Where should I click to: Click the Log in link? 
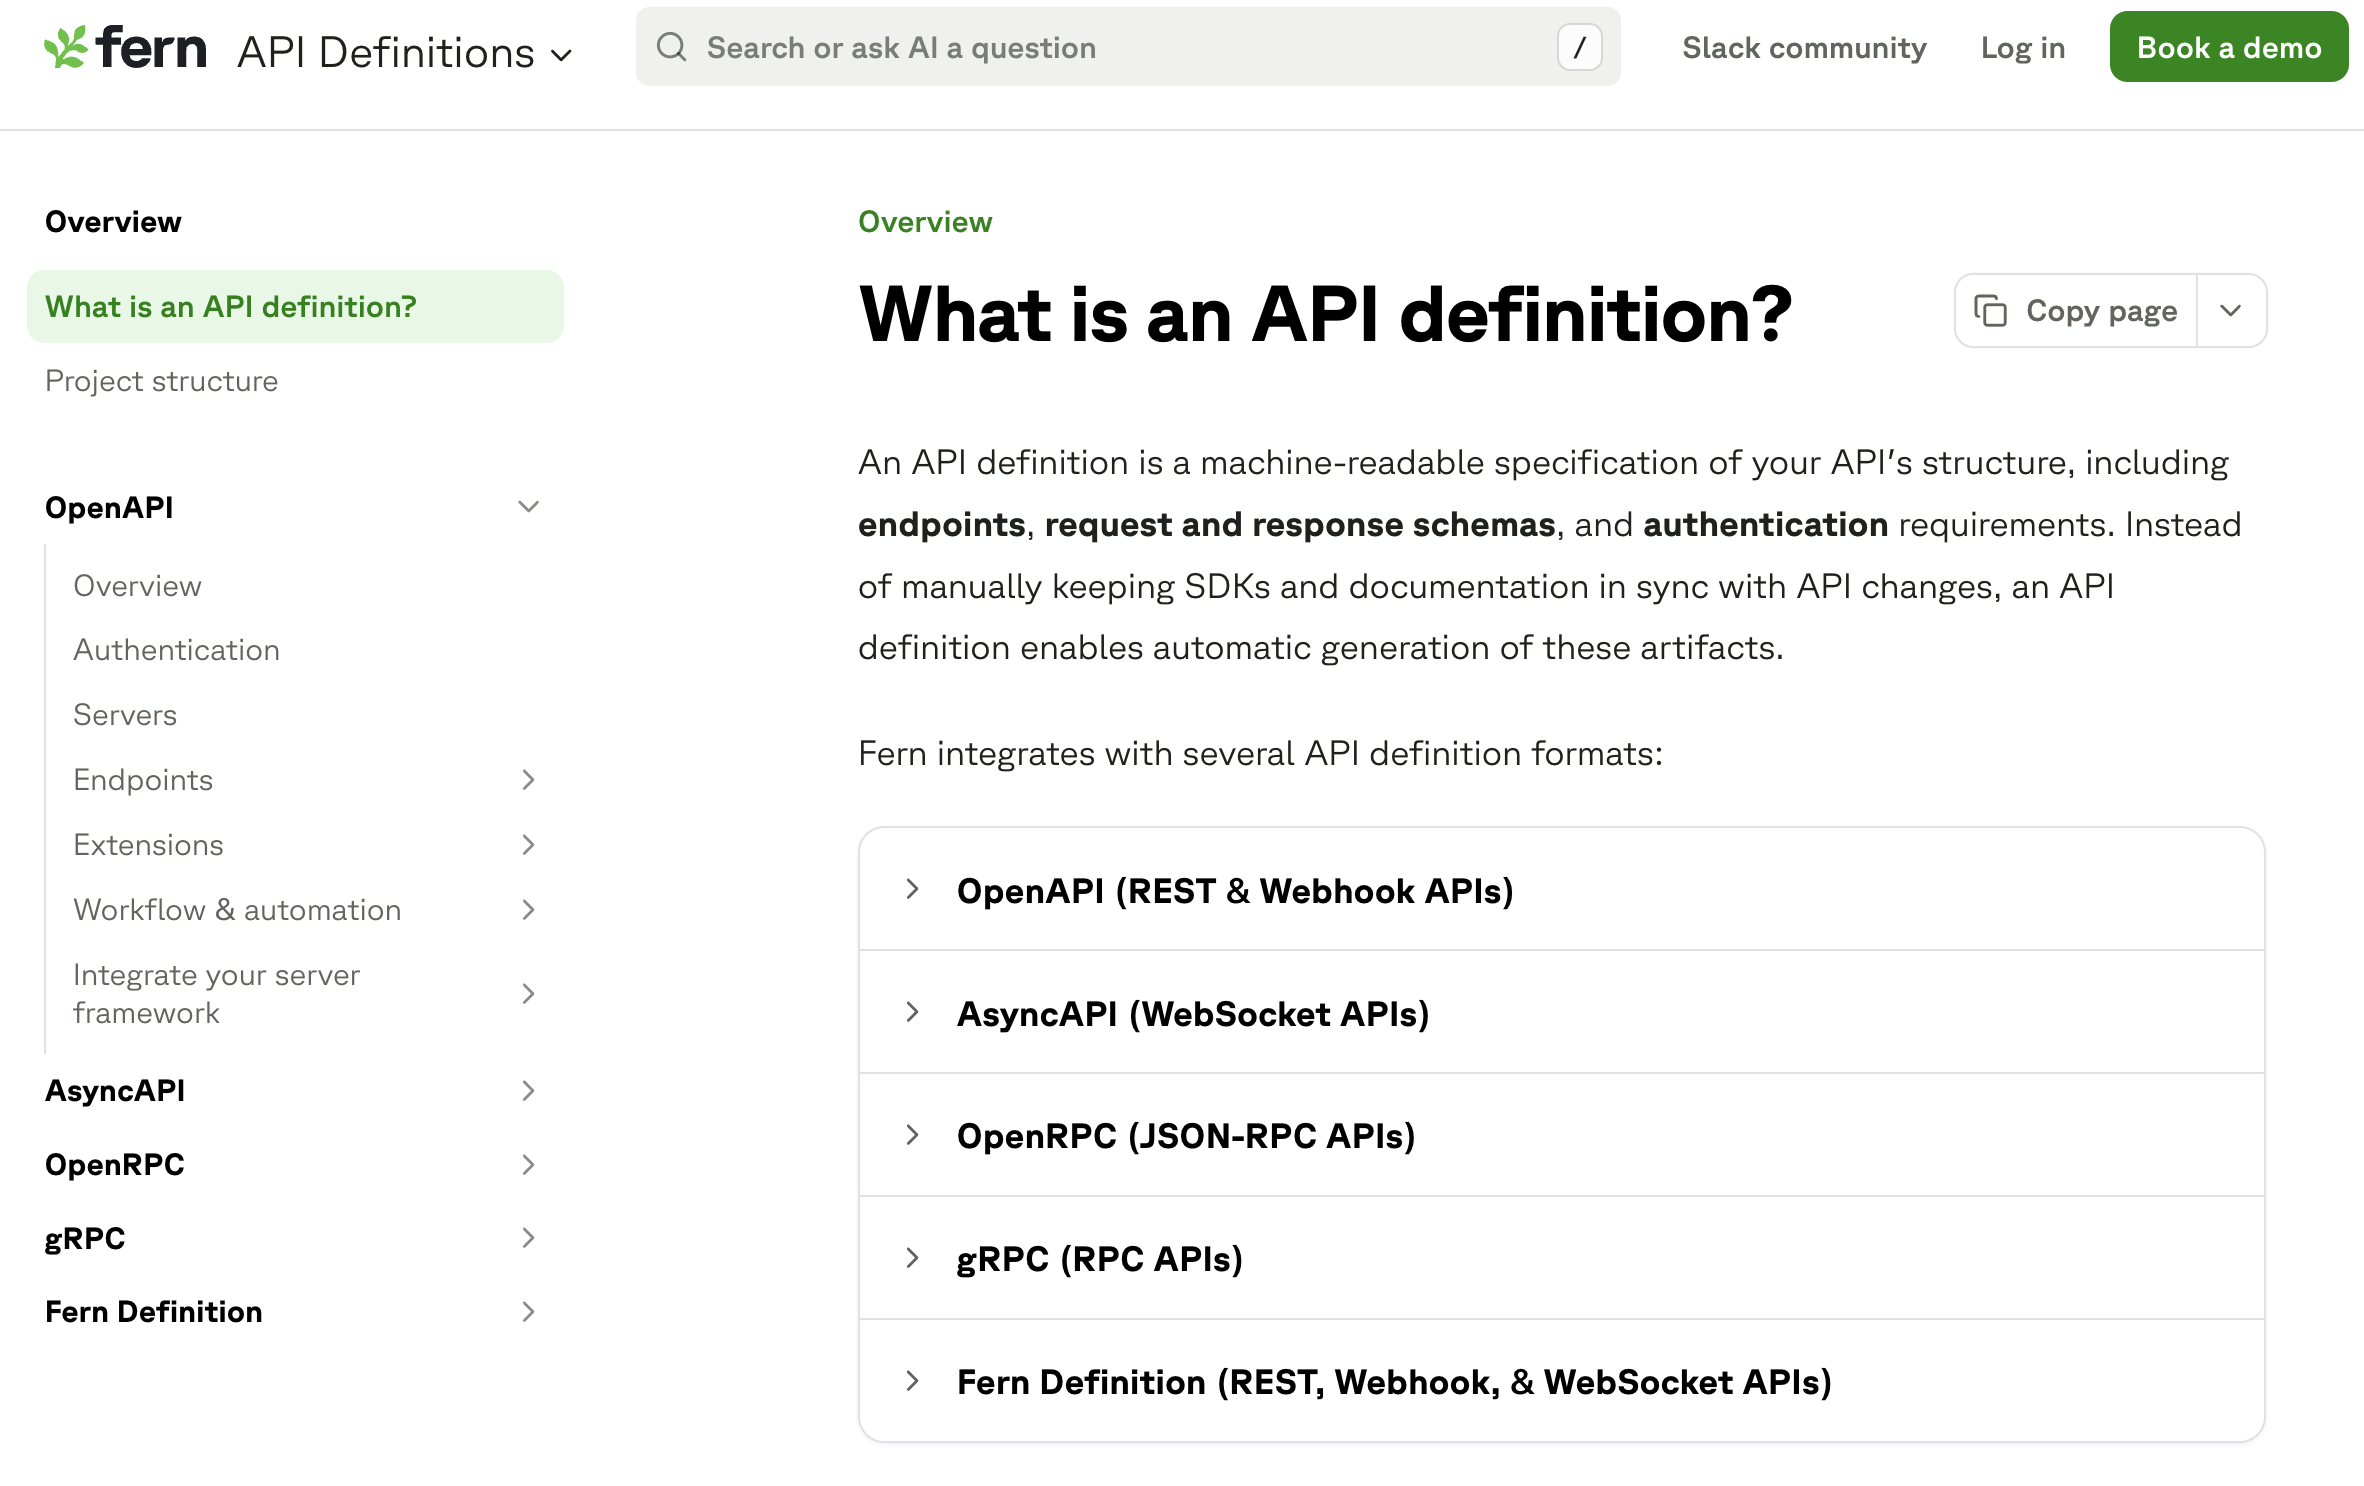2023,48
